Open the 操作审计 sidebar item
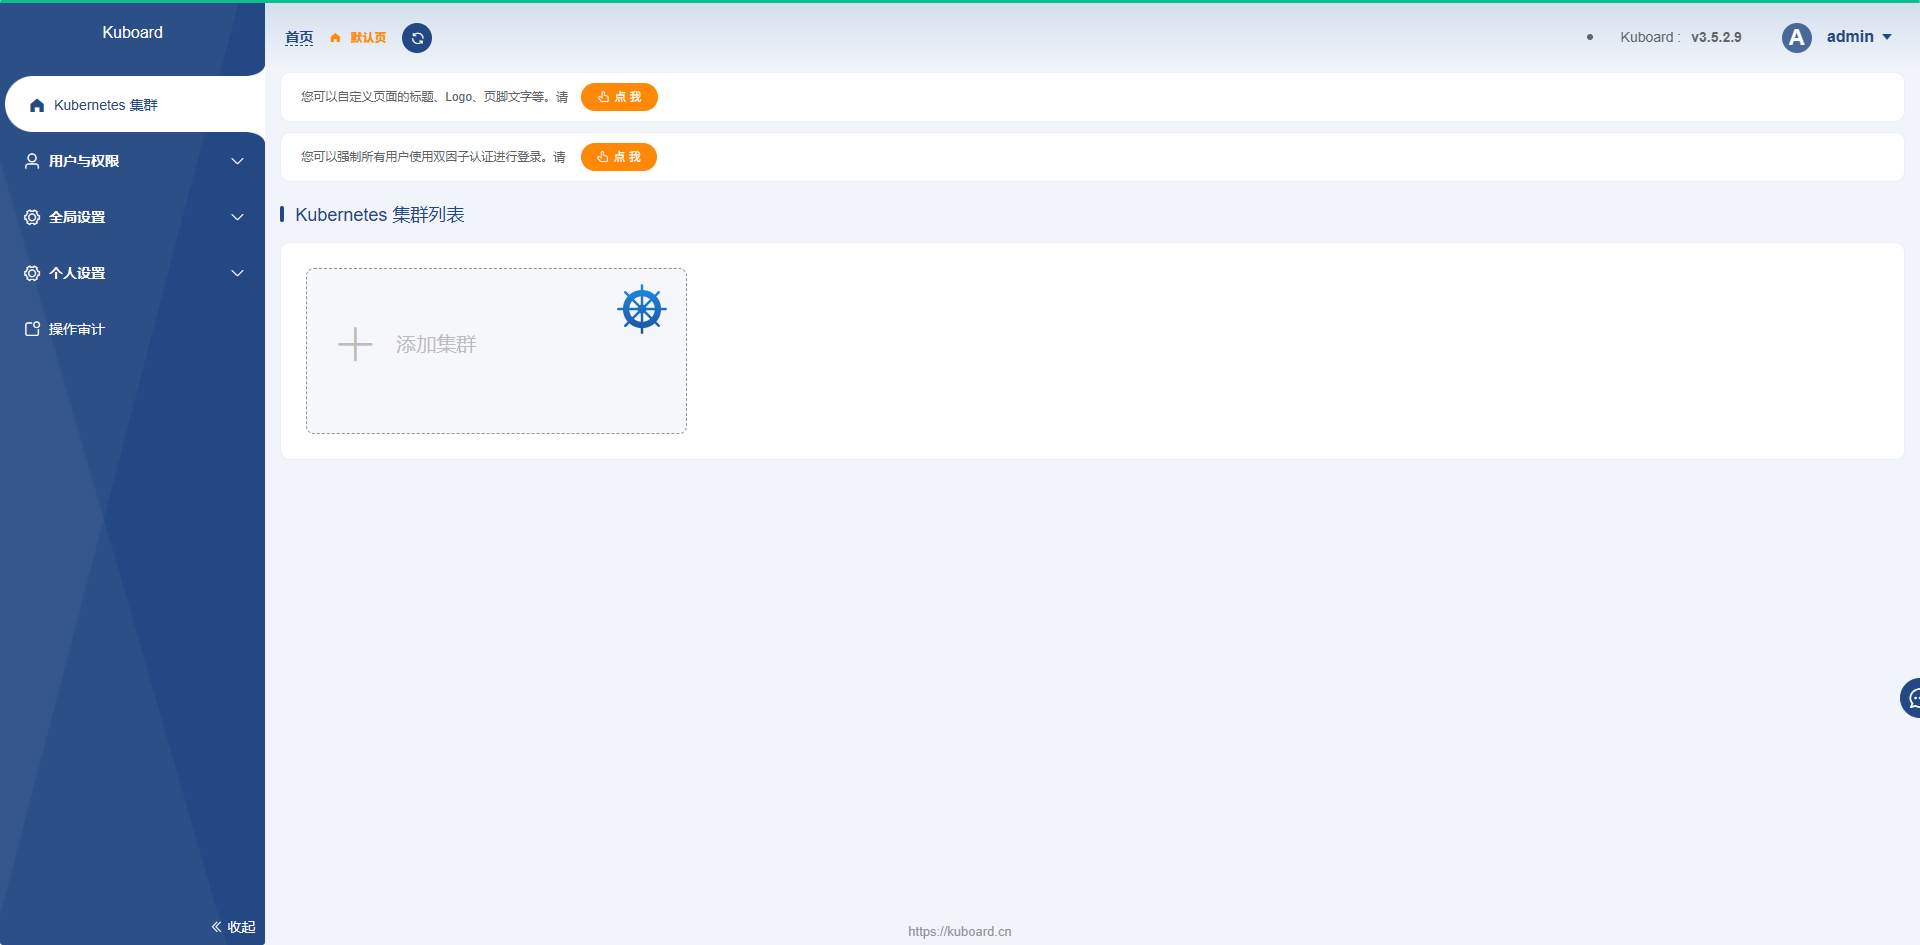The width and height of the screenshot is (1920, 945). click(132, 329)
